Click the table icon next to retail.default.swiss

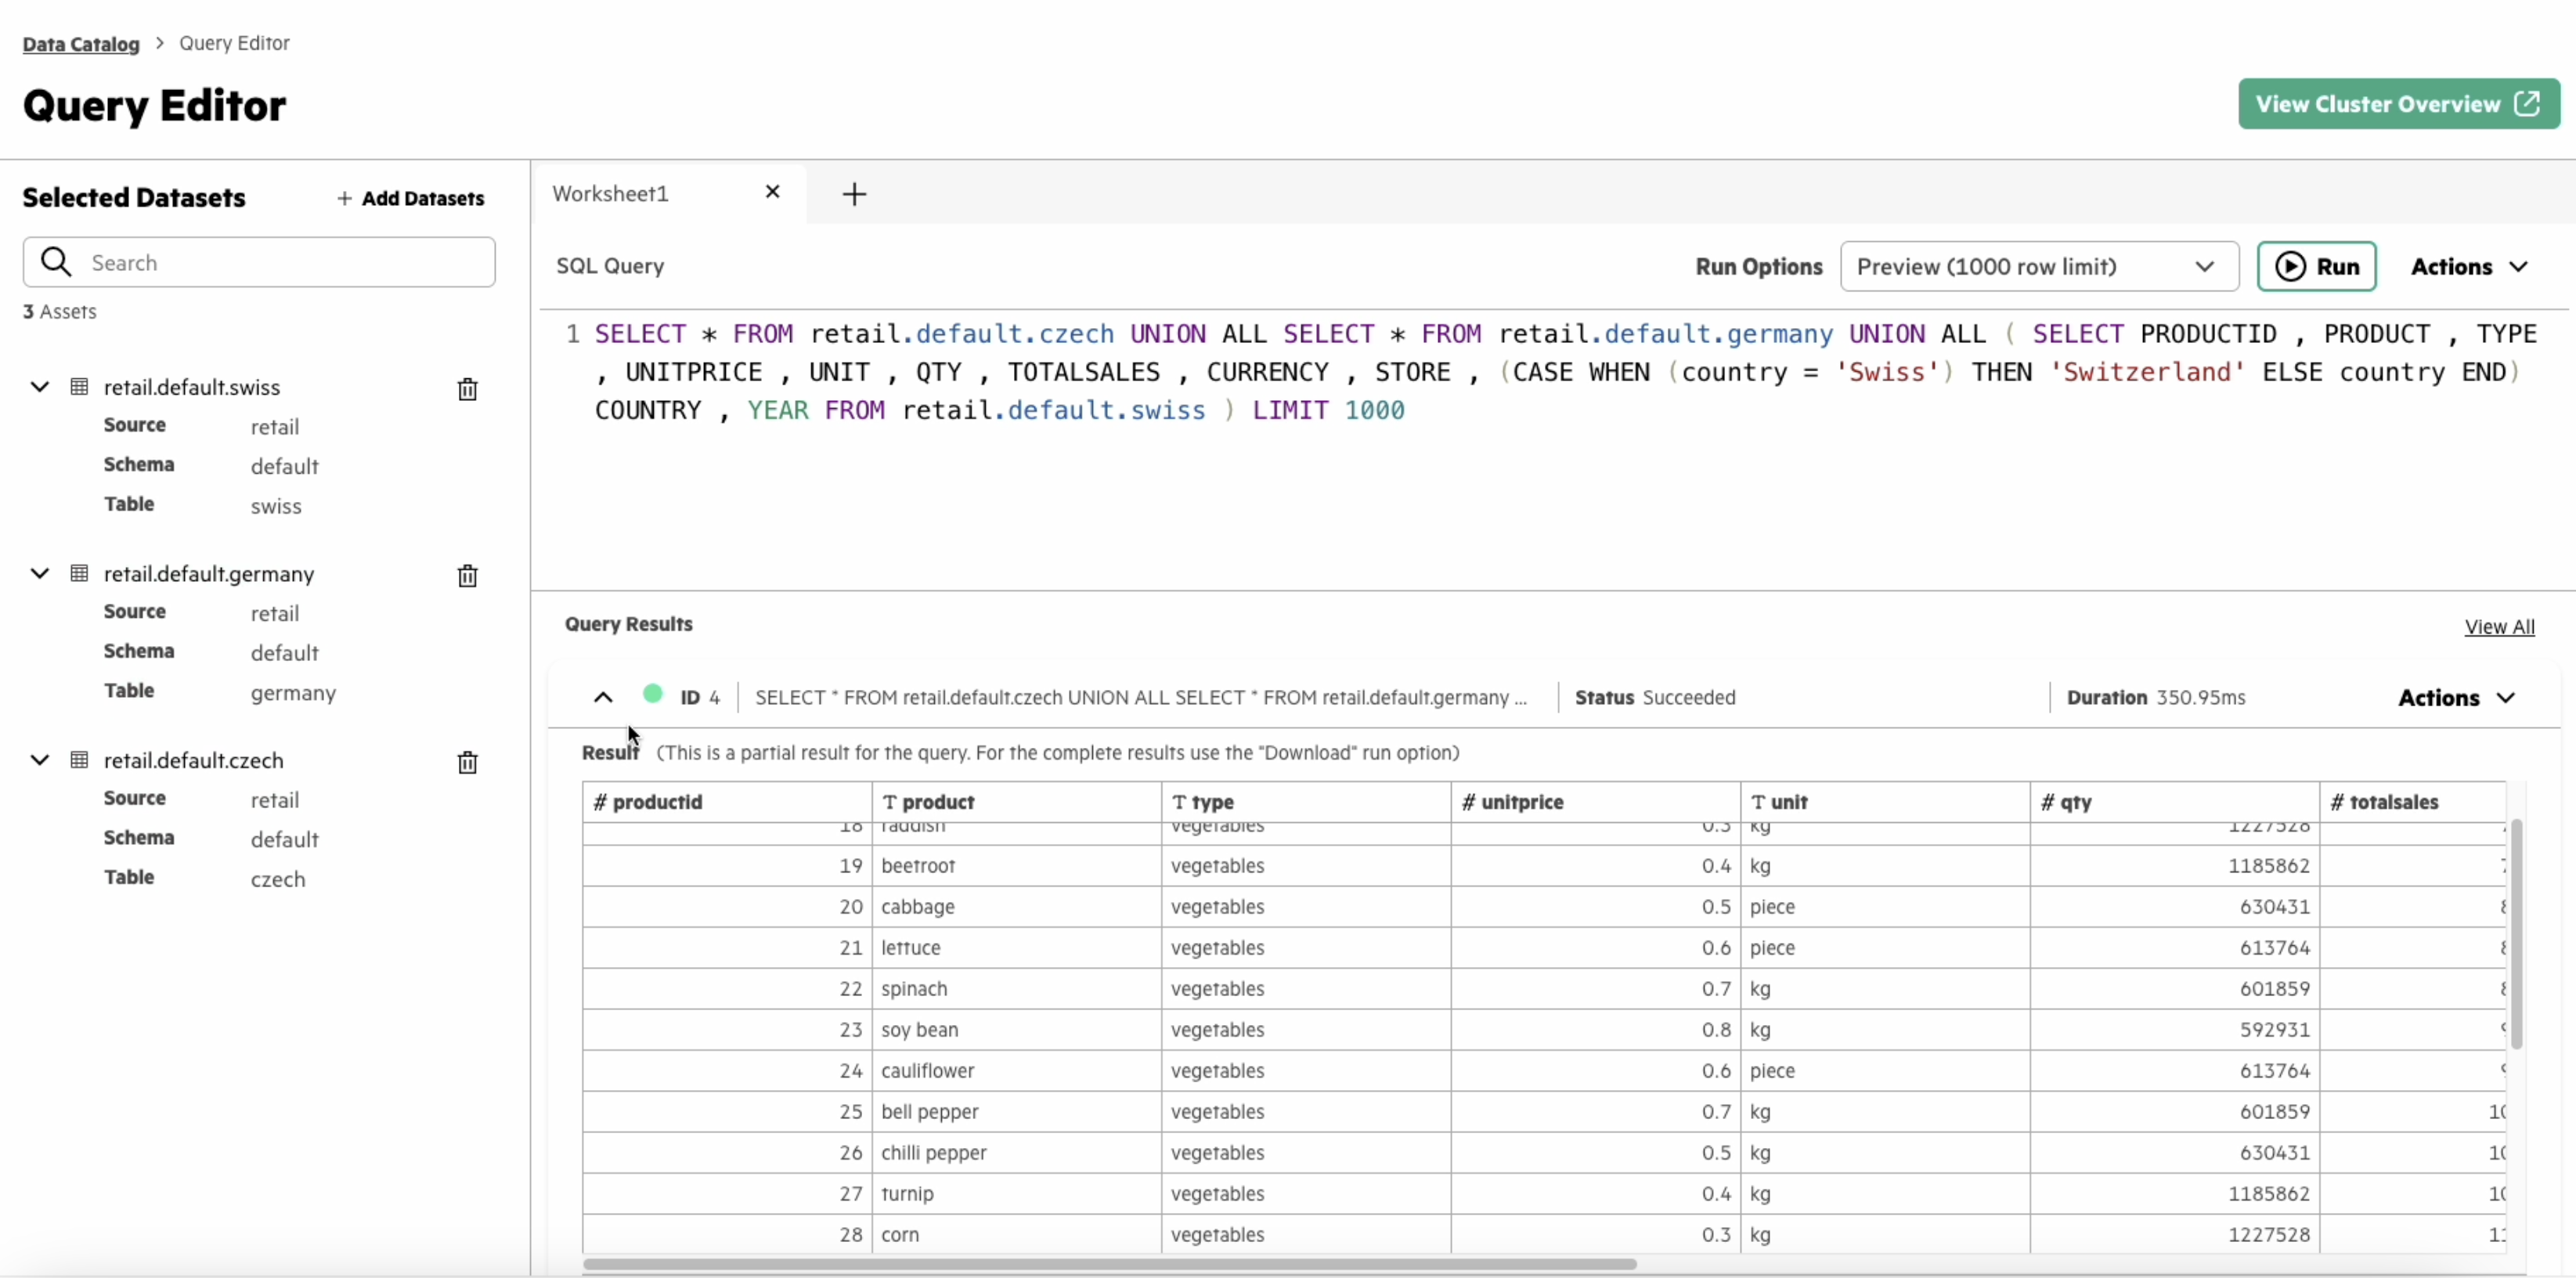pyautogui.click(x=79, y=387)
